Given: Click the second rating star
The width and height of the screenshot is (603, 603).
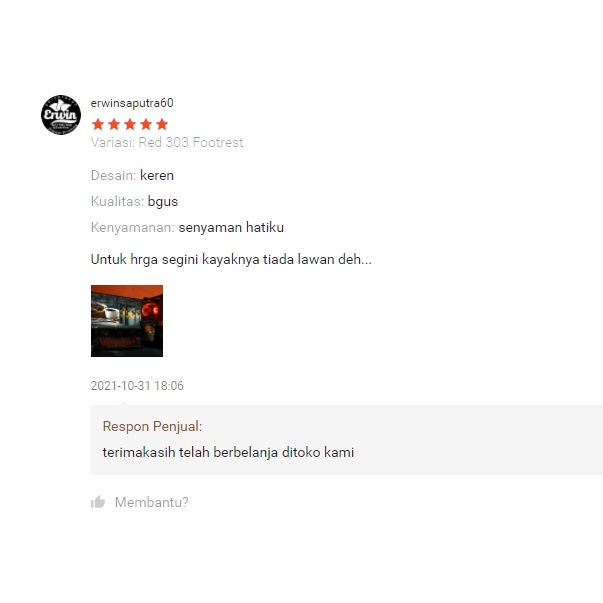Looking at the screenshot, I should pyautogui.click(x=114, y=124).
